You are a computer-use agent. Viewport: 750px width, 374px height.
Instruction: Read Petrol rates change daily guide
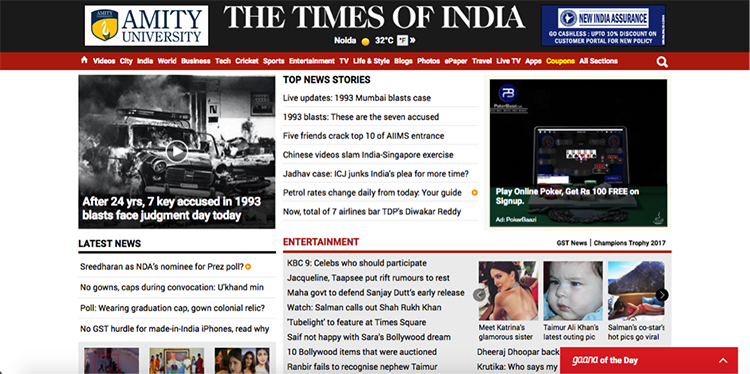tap(372, 193)
